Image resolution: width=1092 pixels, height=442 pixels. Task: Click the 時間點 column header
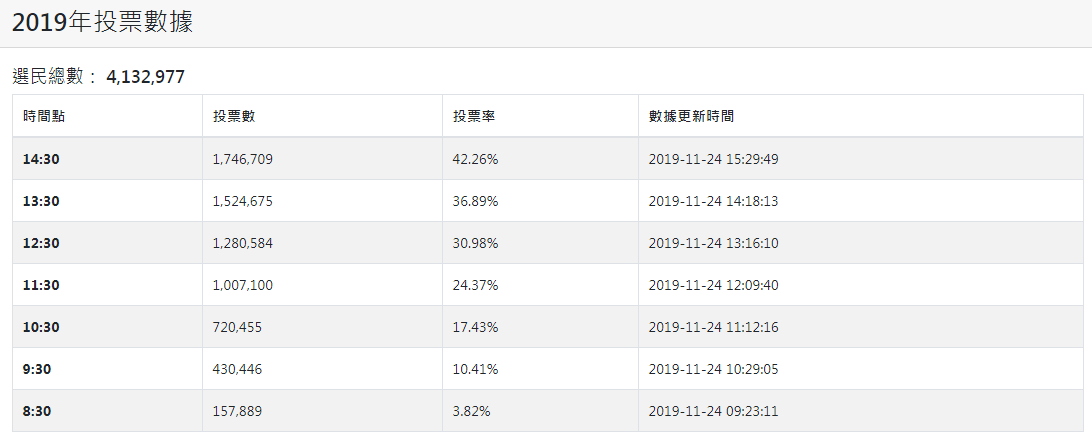(44, 116)
